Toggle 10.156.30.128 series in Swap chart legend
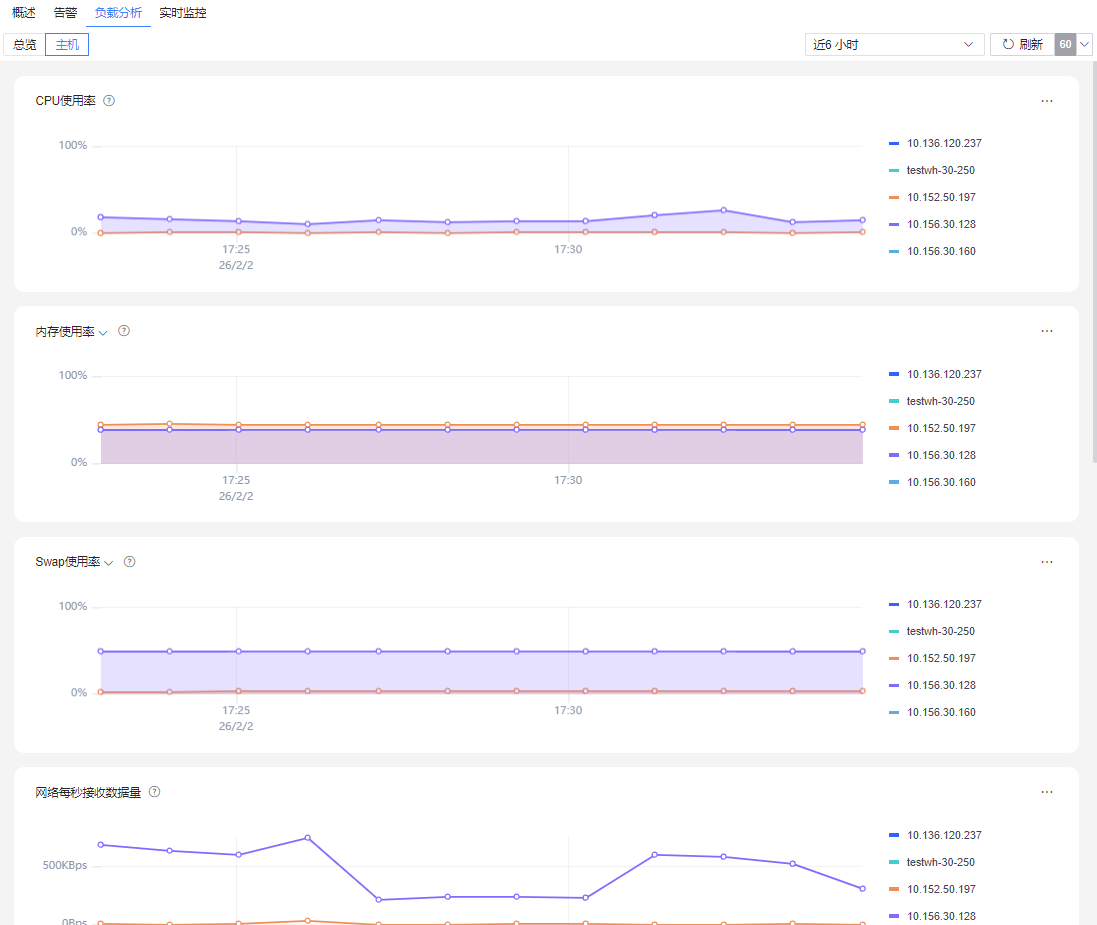 tap(932, 685)
